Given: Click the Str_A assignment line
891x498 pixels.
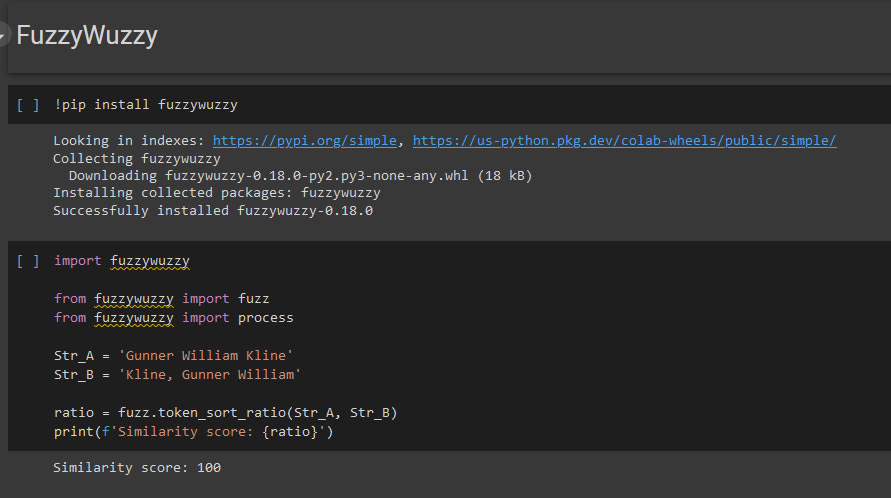Looking at the screenshot, I should (173, 355).
